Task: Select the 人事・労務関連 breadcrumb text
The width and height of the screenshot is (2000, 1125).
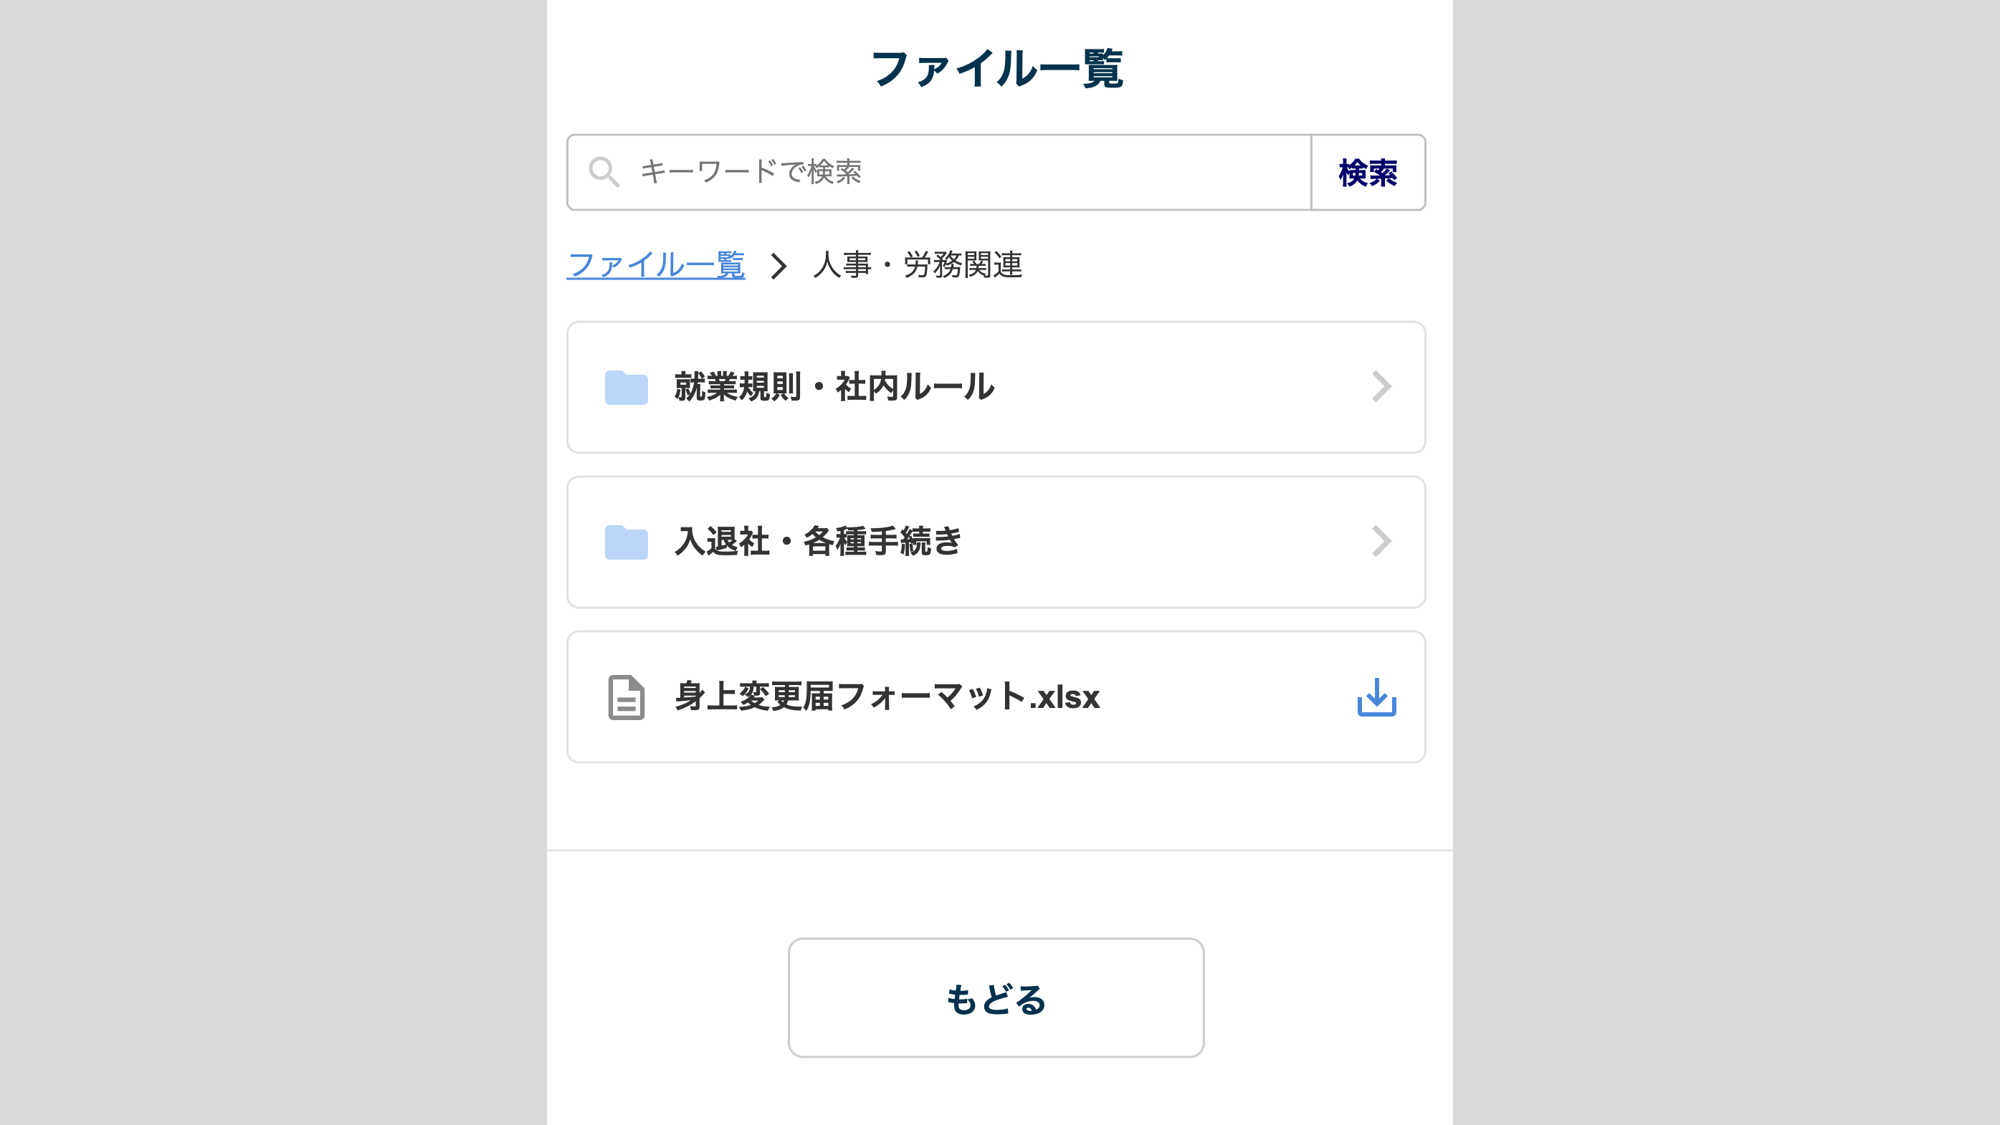Action: (x=917, y=265)
